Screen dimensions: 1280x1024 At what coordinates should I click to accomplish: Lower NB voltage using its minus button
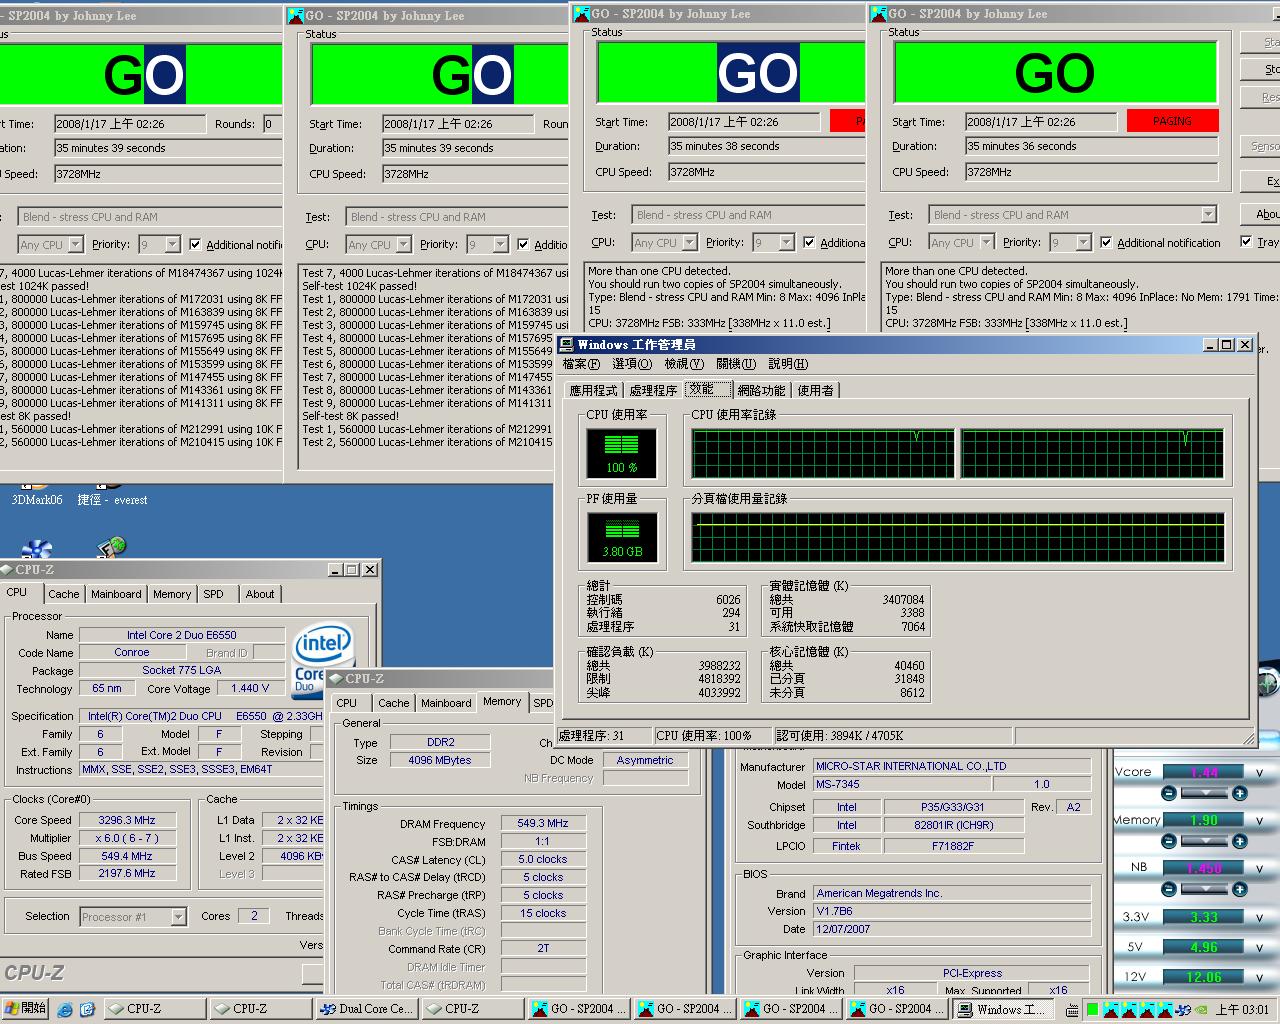[x=1168, y=889]
